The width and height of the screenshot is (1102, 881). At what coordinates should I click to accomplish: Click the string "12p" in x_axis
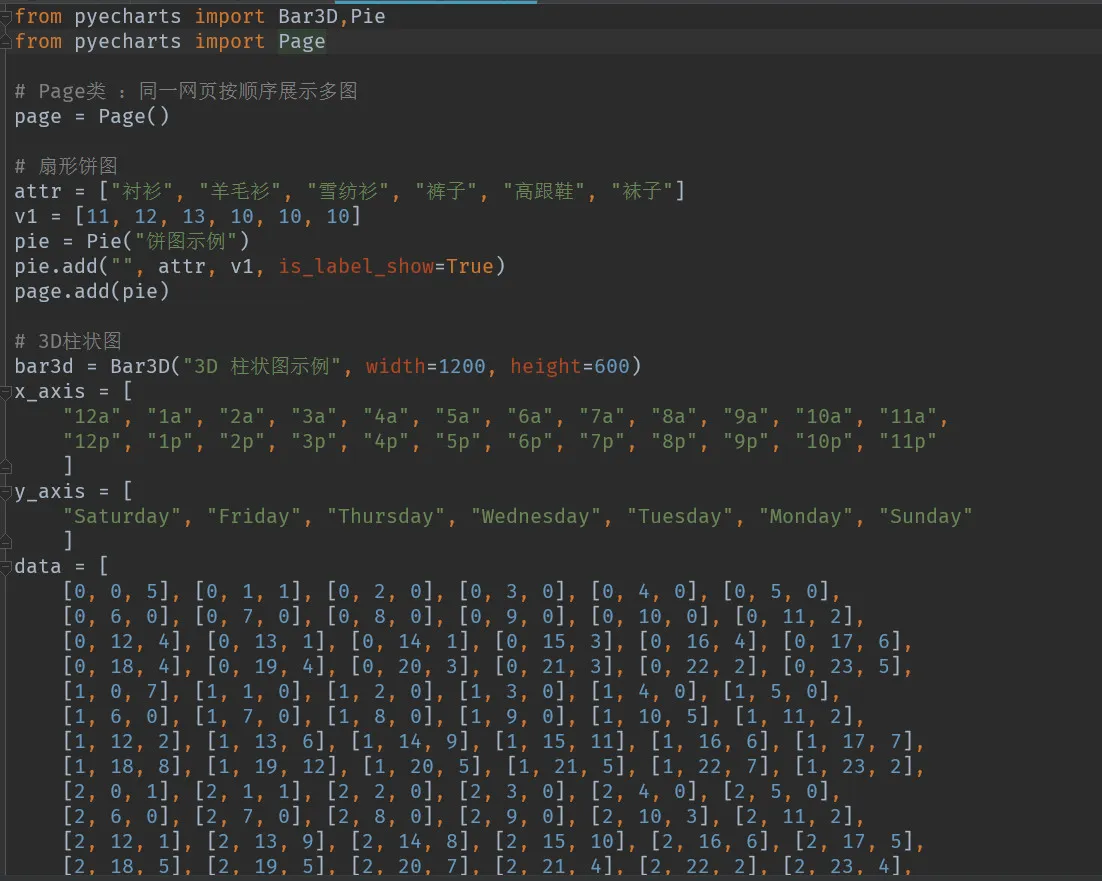click(x=92, y=441)
